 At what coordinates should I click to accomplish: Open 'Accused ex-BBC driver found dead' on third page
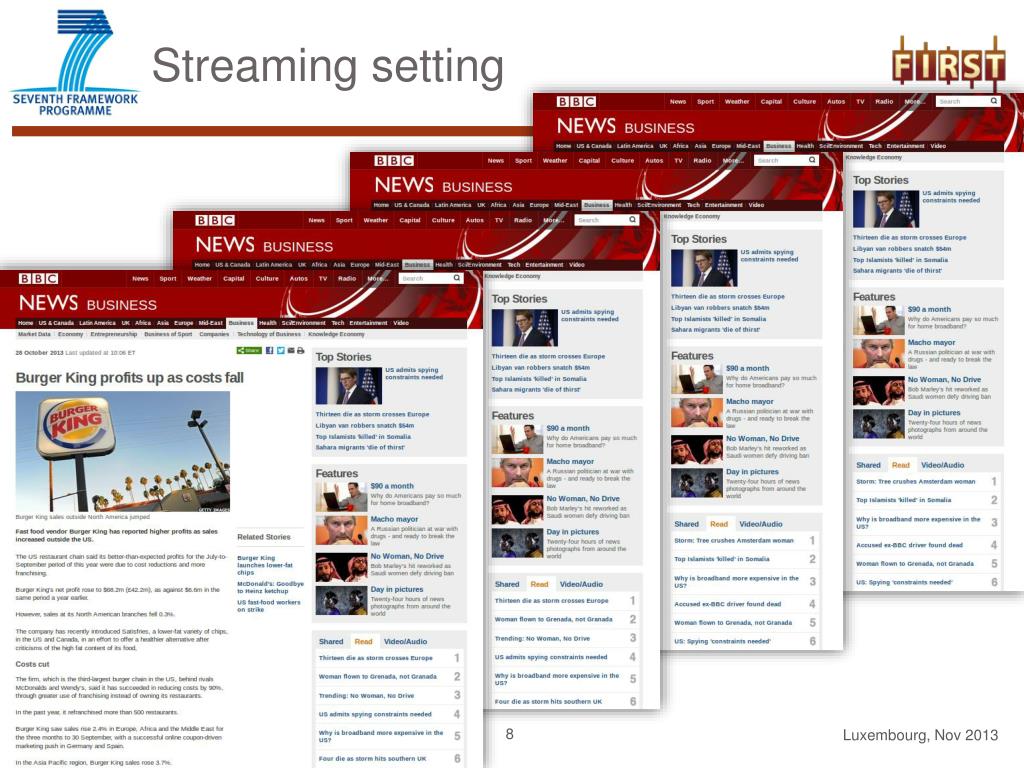(x=727, y=604)
